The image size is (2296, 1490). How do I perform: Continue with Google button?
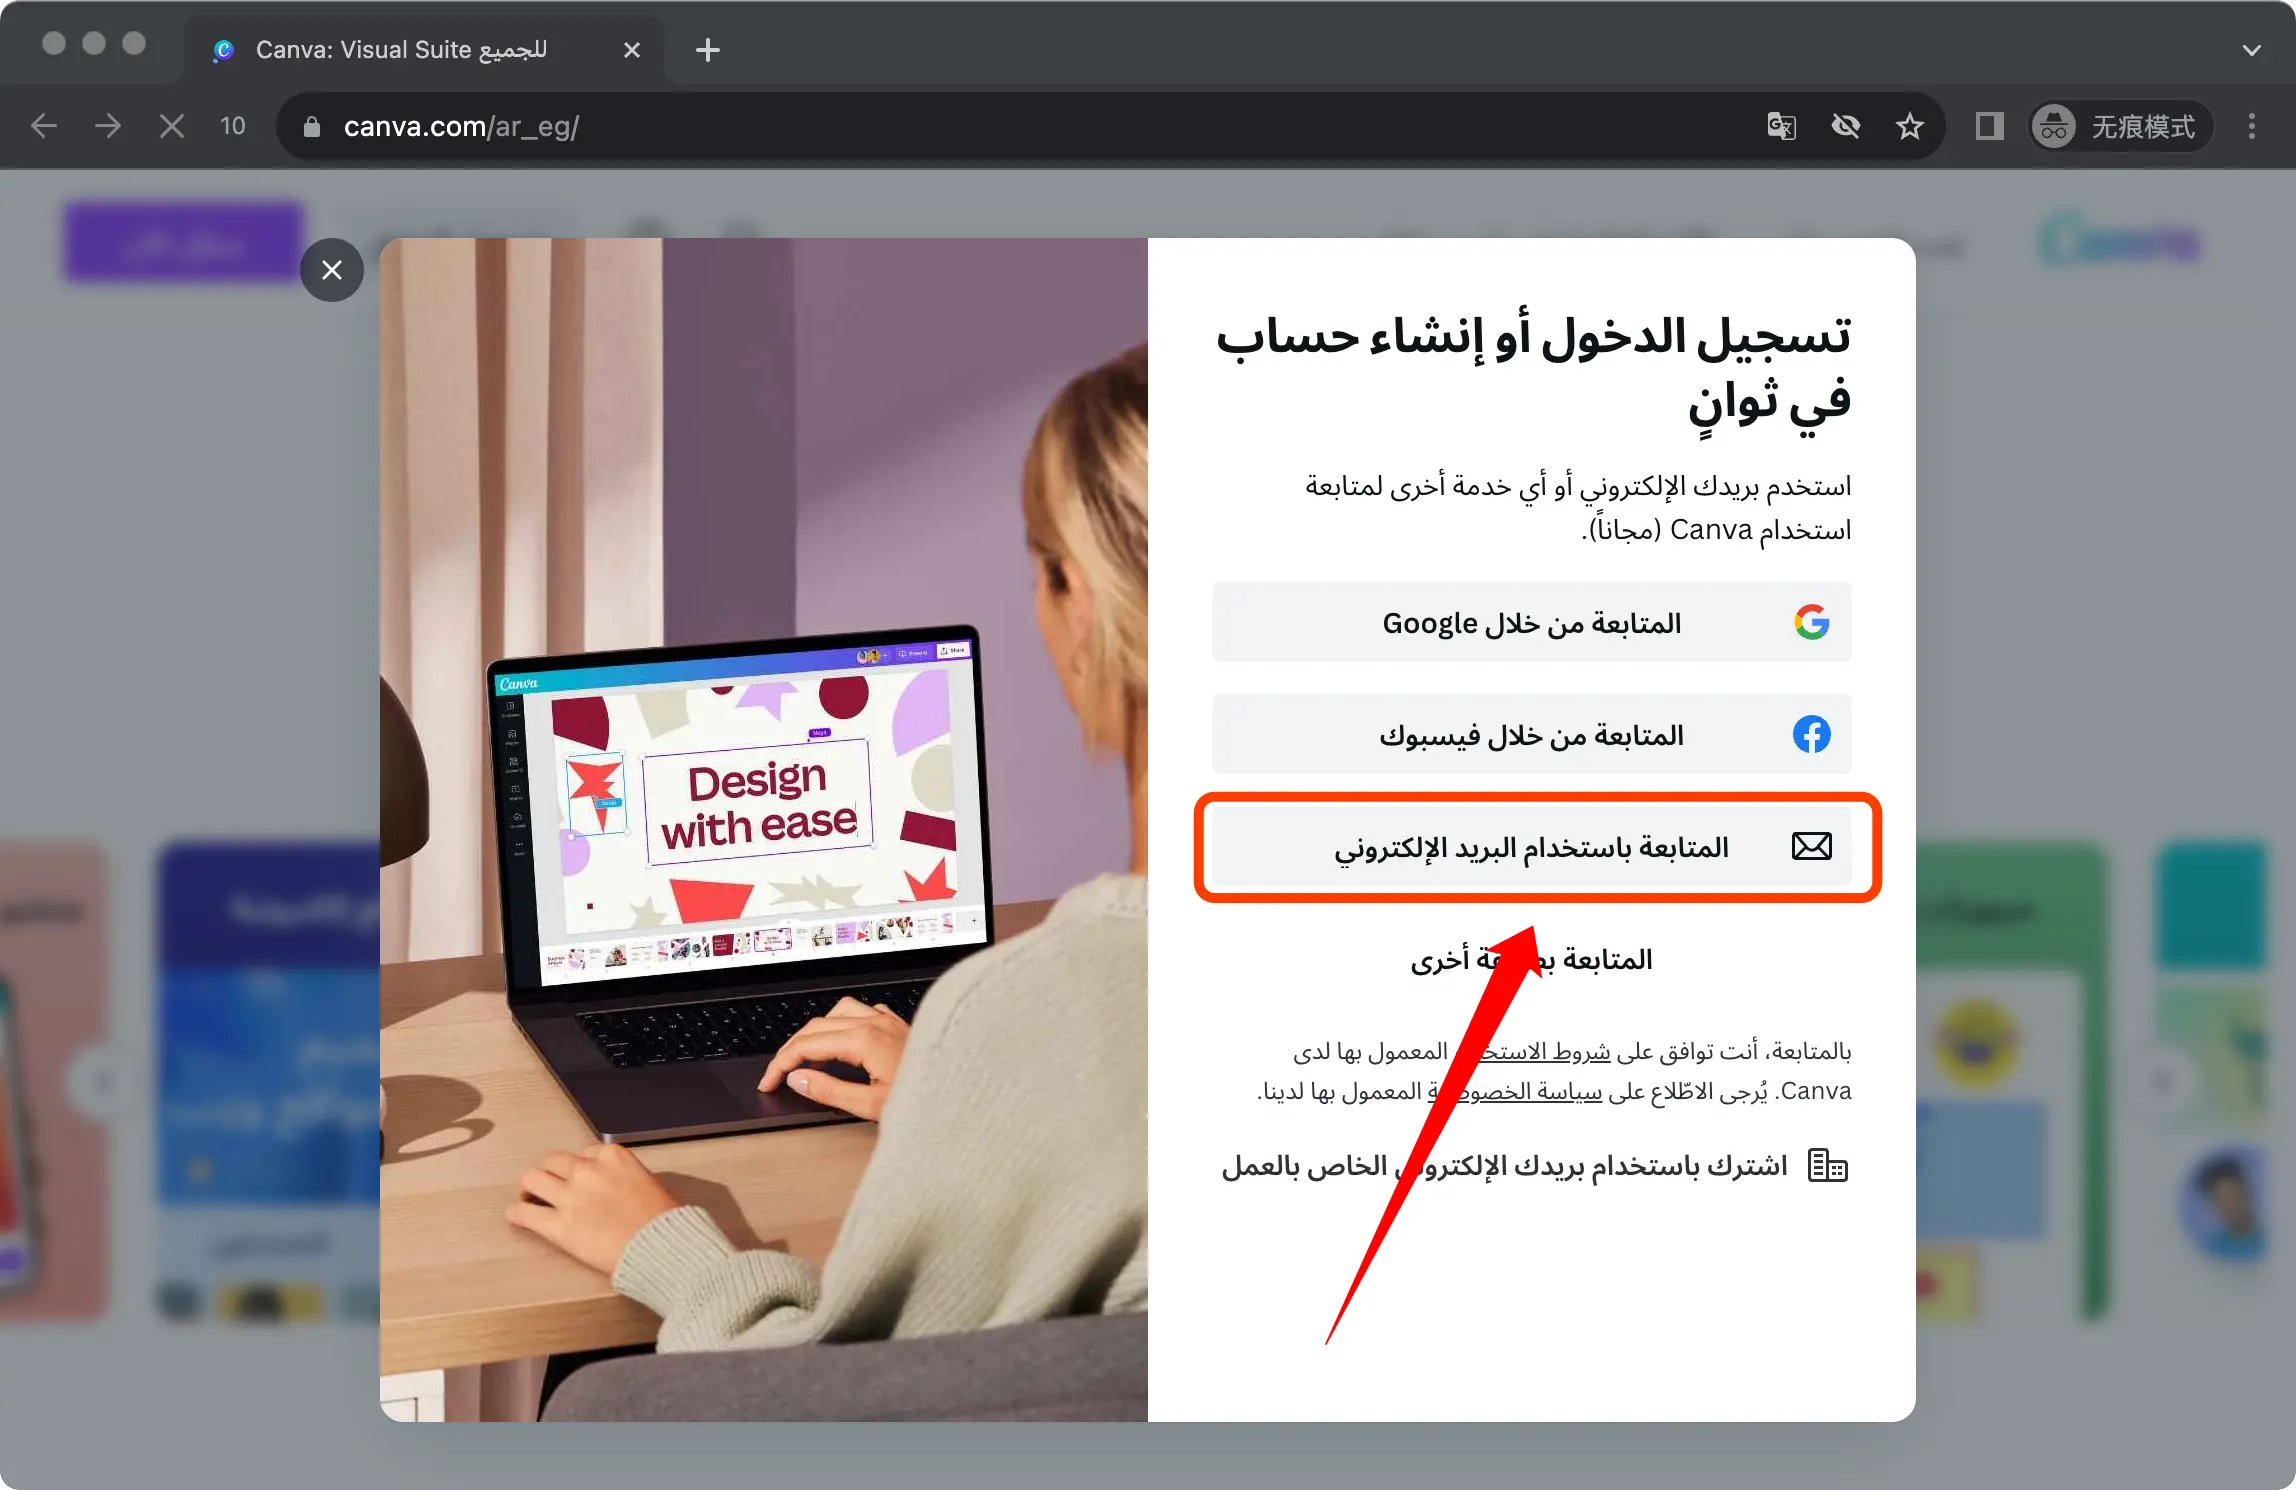(x=1531, y=622)
